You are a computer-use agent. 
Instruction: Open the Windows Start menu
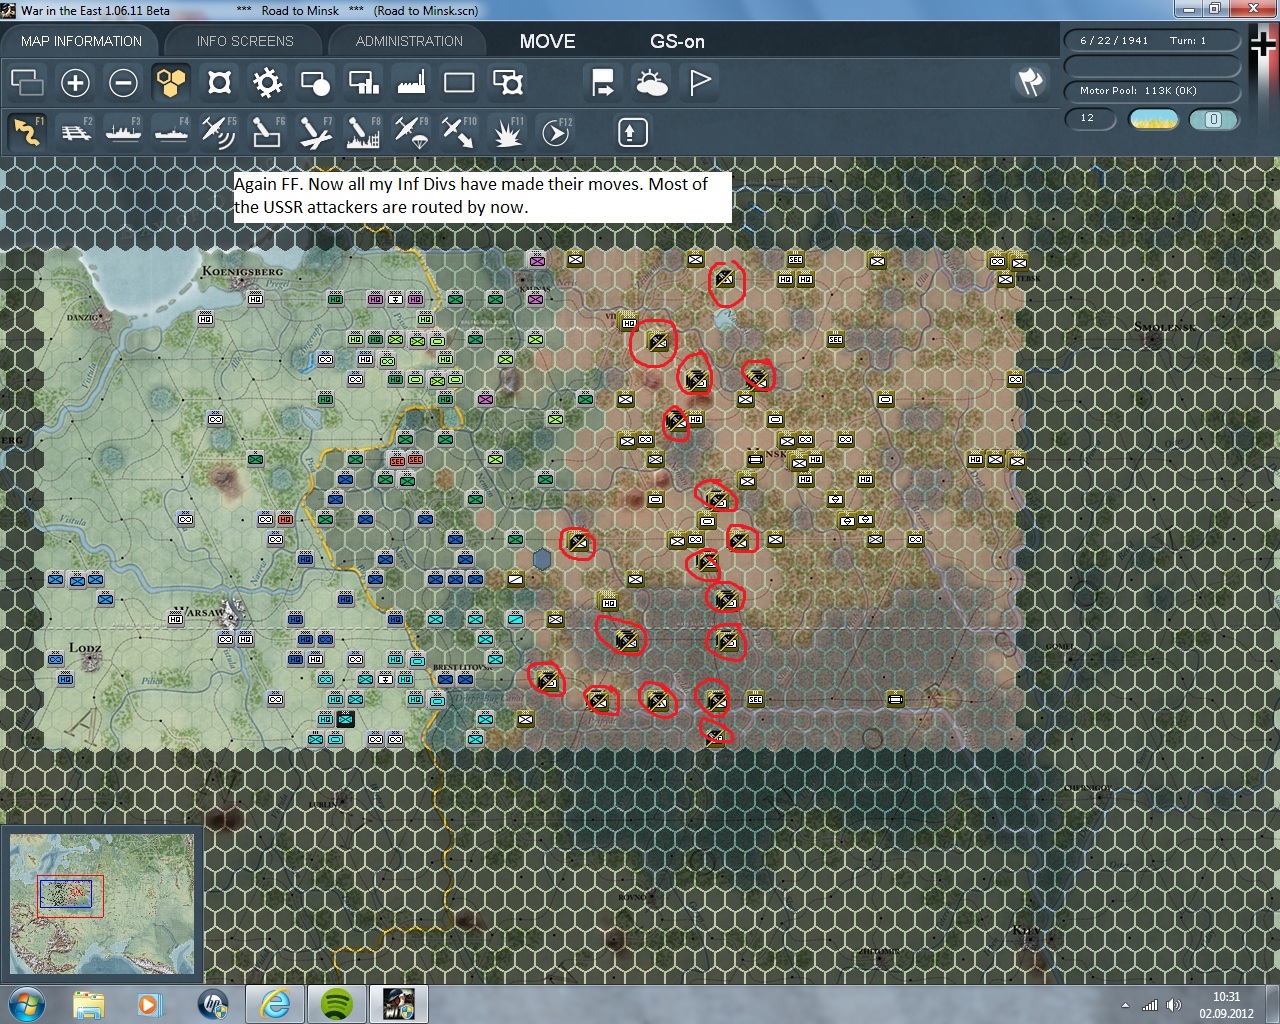coord(27,1003)
